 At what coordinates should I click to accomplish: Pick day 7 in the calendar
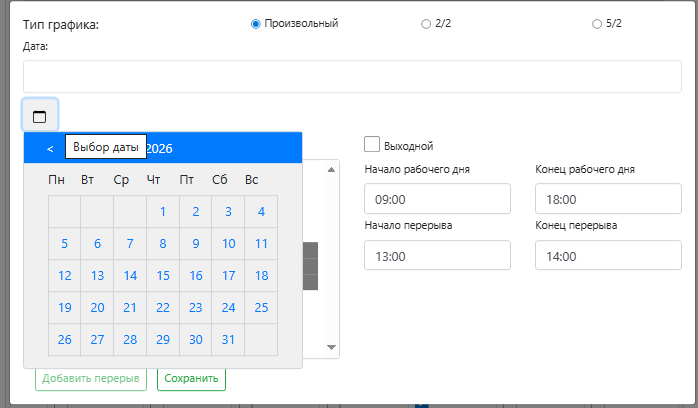click(x=130, y=243)
